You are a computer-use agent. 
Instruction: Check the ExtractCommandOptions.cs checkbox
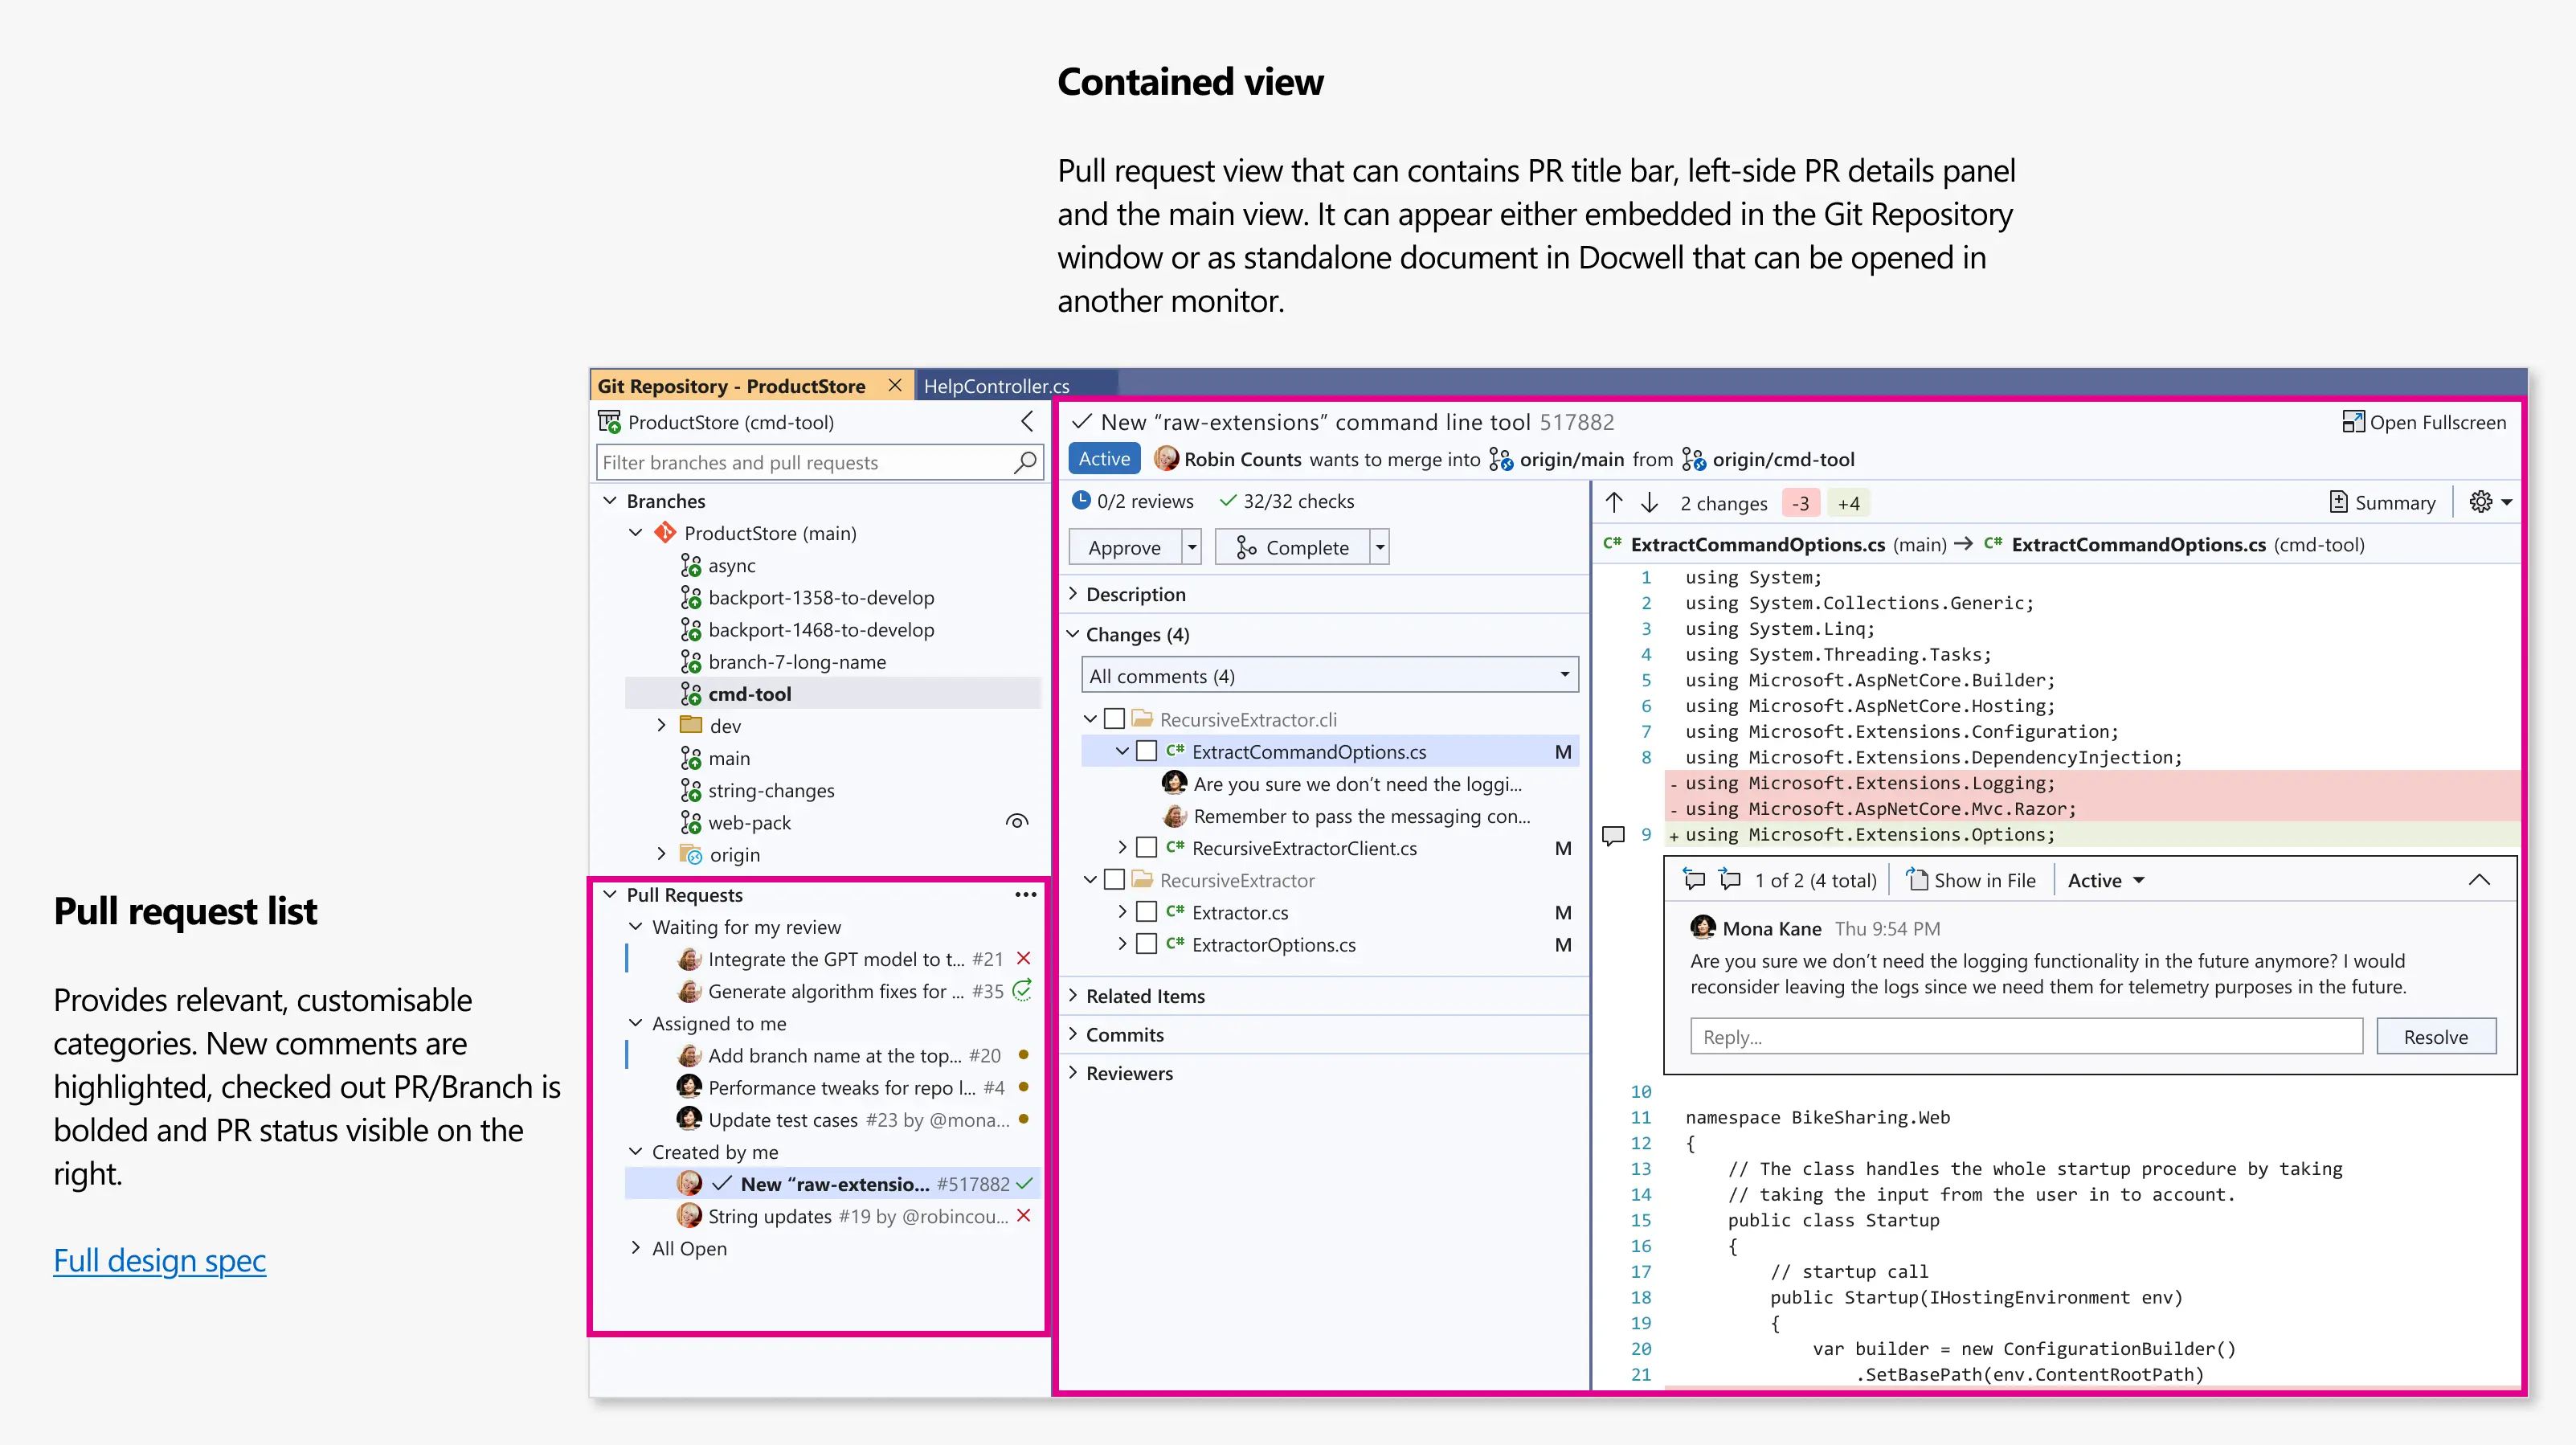click(x=1147, y=751)
